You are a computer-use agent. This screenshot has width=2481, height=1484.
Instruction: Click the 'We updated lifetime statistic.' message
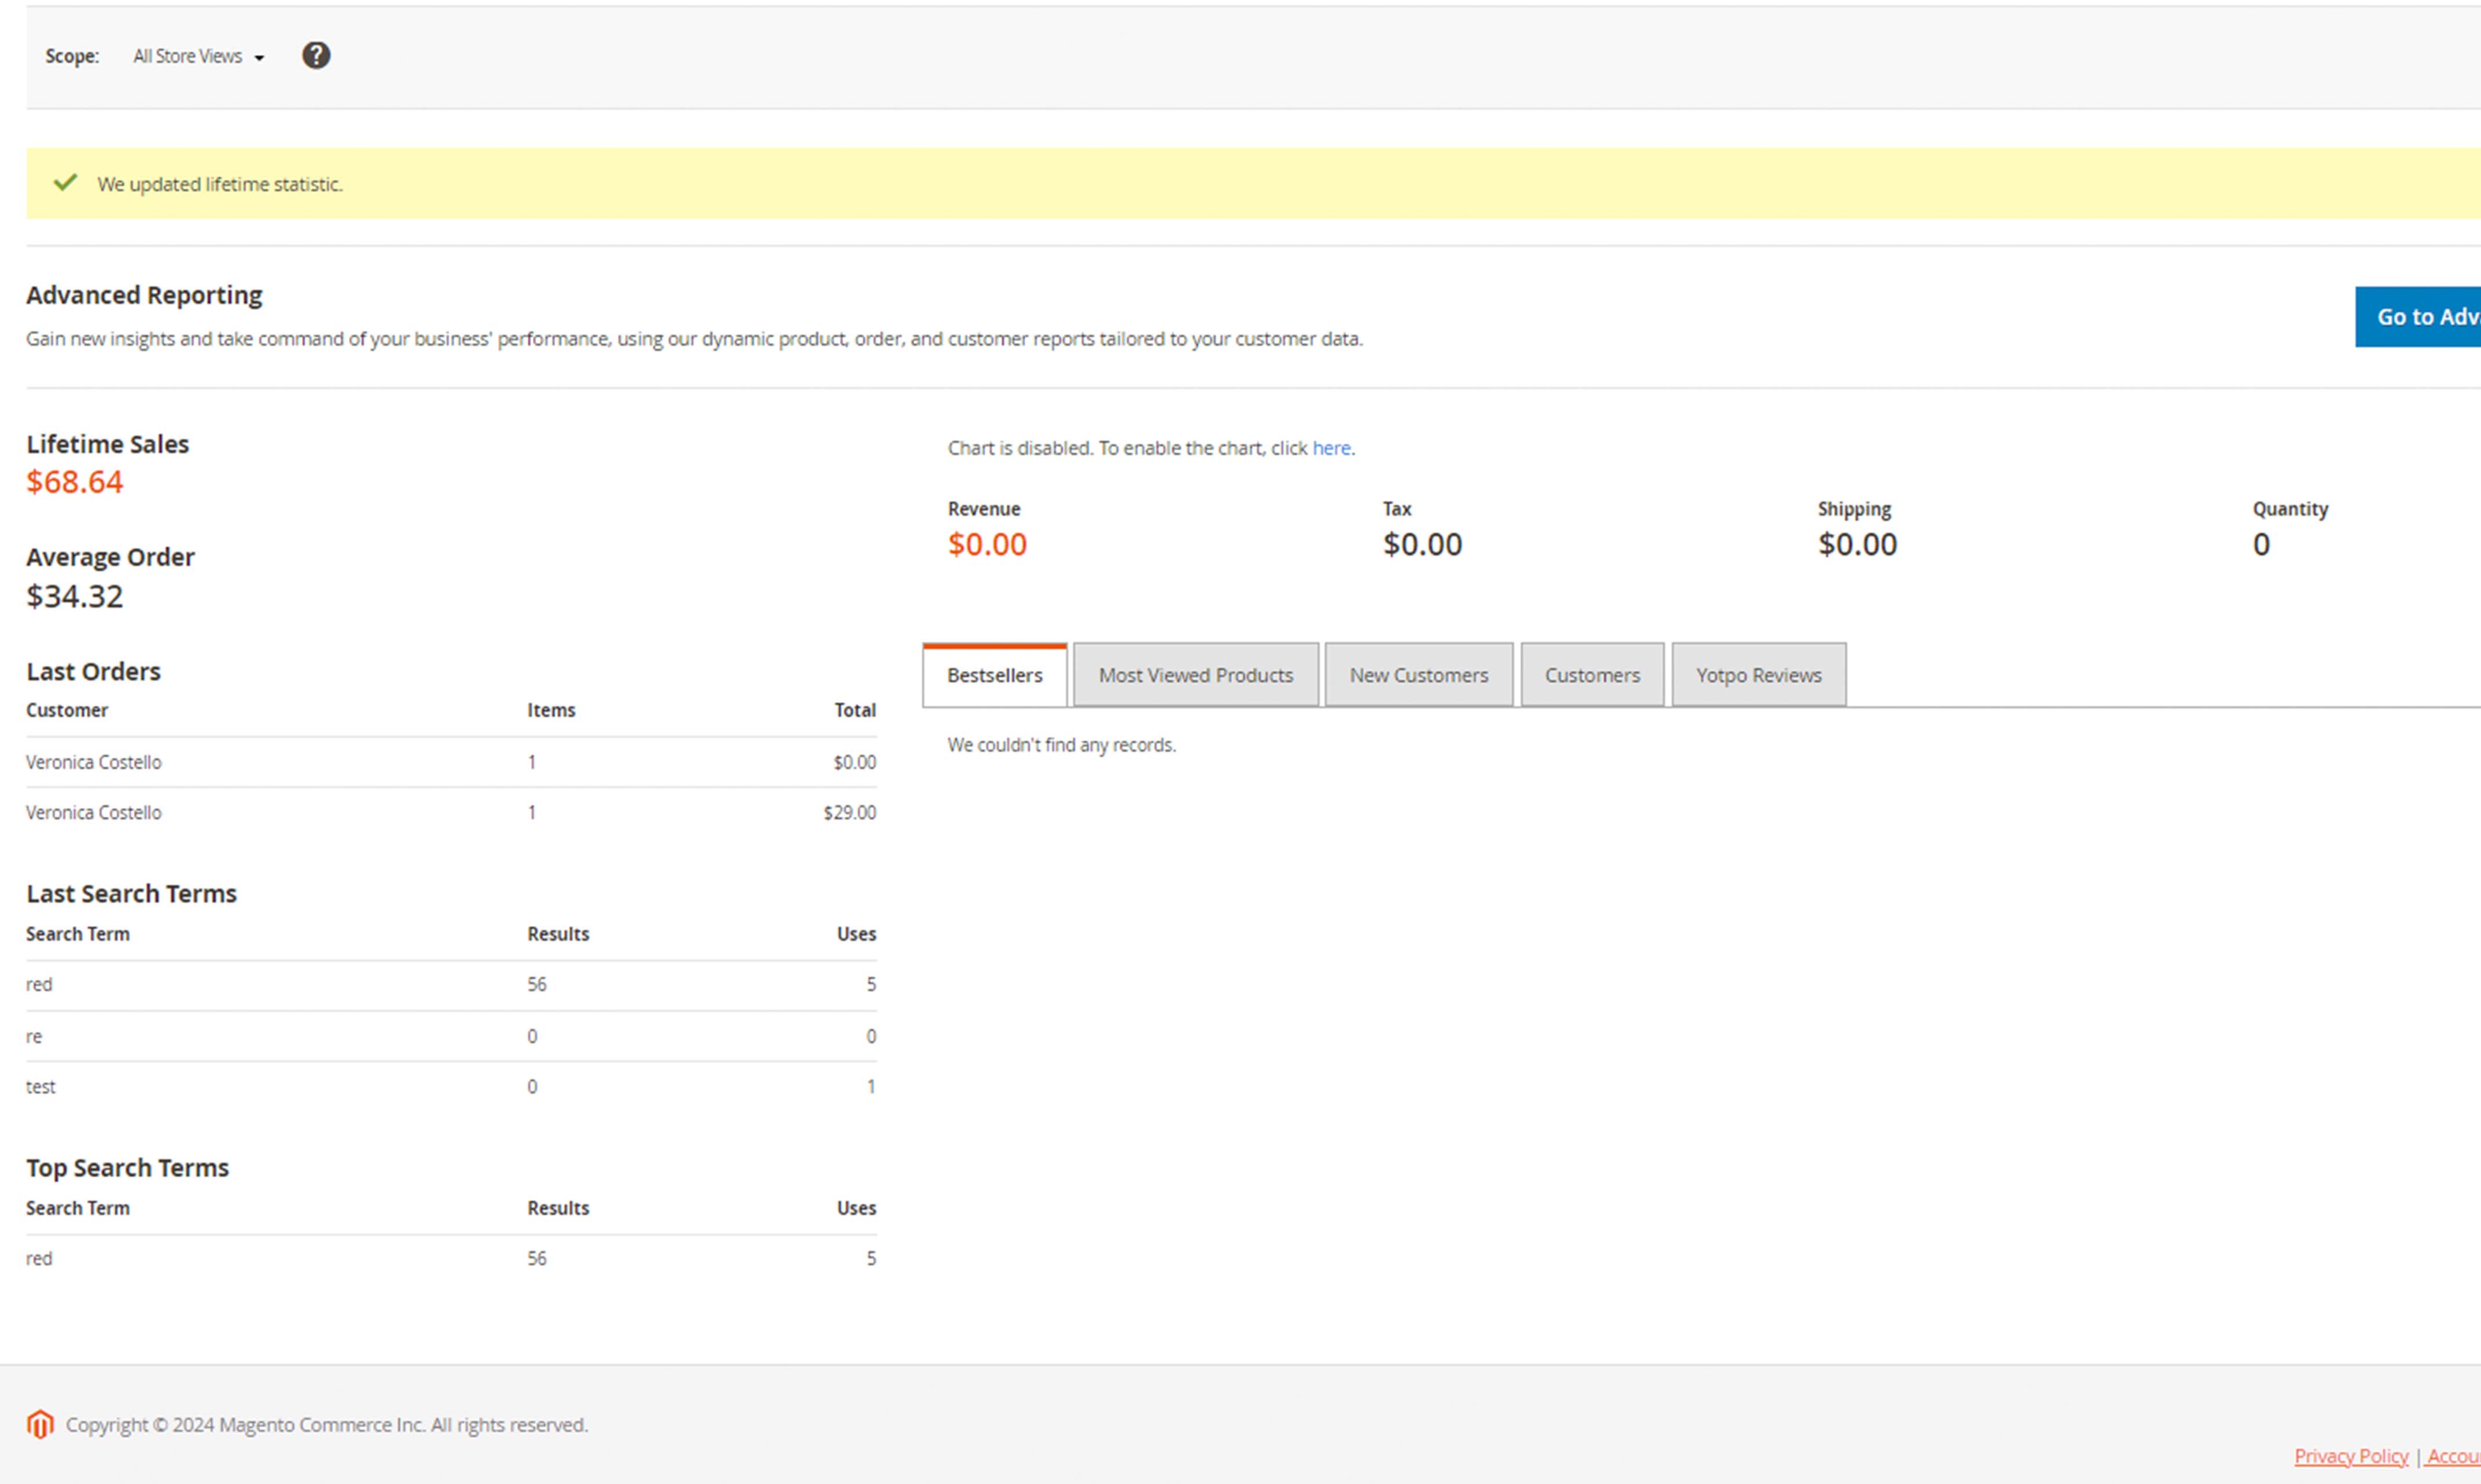[220, 184]
